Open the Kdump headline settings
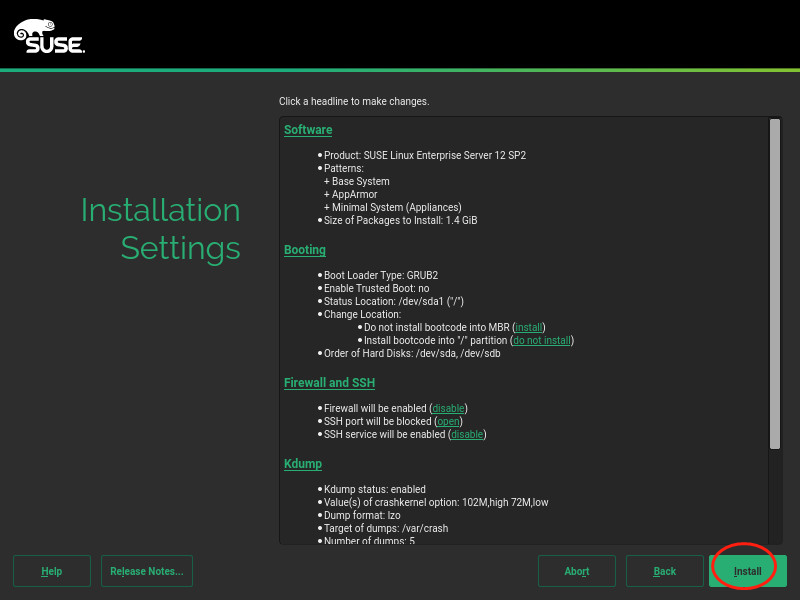The width and height of the screenshot is (800, 600). pos(303,464)
